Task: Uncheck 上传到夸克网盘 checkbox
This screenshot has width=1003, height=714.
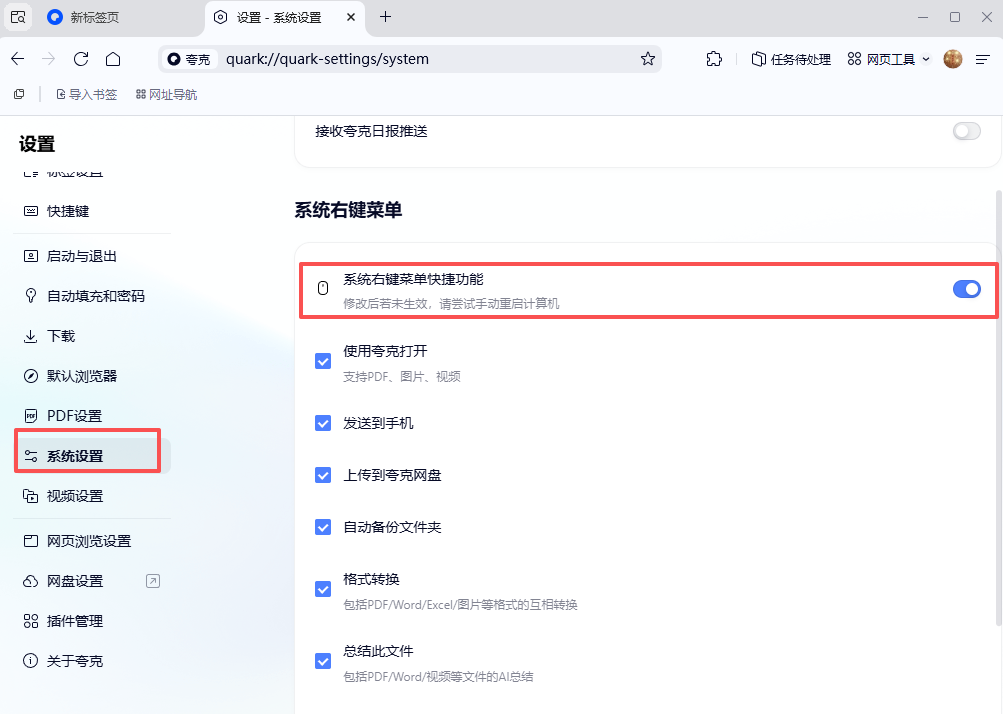Action: point(323,475)
